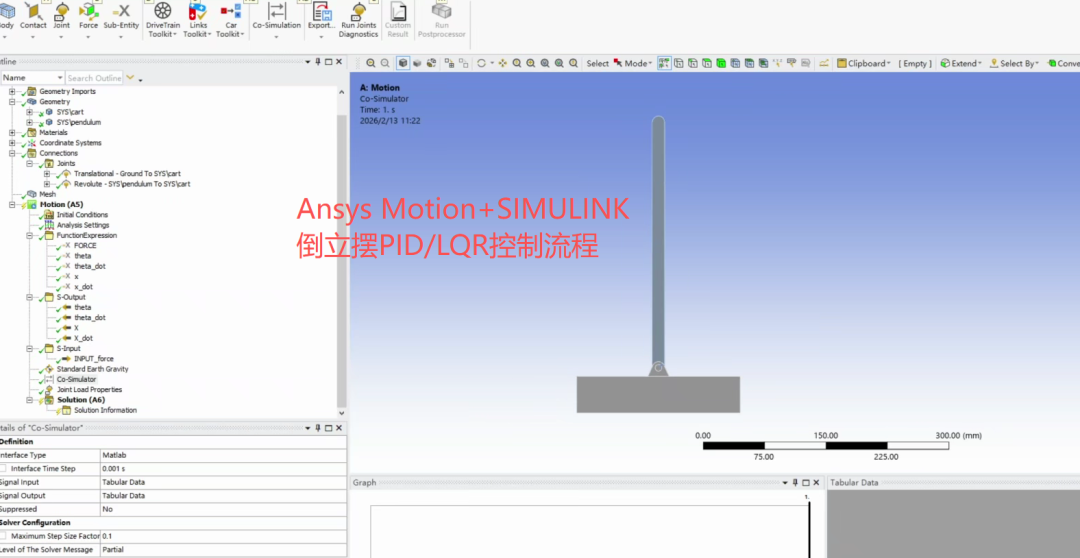The width and height of the screenshot is (1080, 558).
Task: Click the pendulum rod in the viewport
Action: (658, 241)
